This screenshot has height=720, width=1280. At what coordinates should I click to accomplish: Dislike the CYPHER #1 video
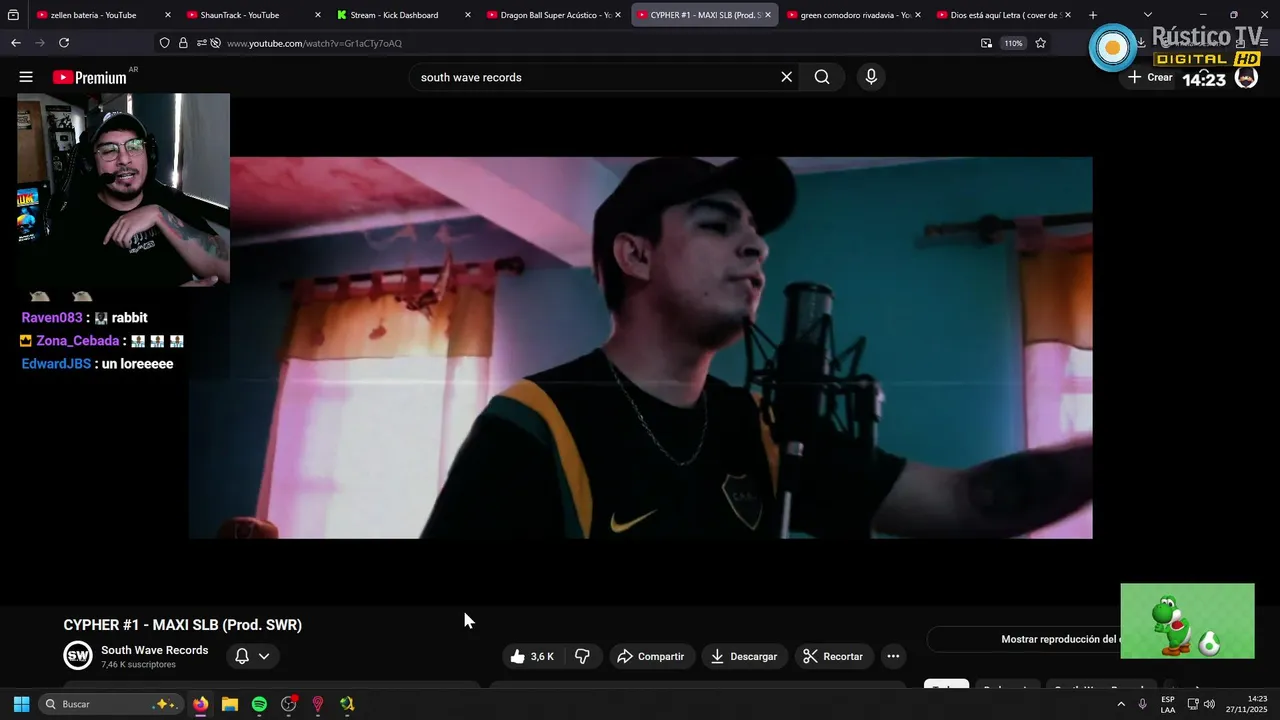tap(583, 656)
